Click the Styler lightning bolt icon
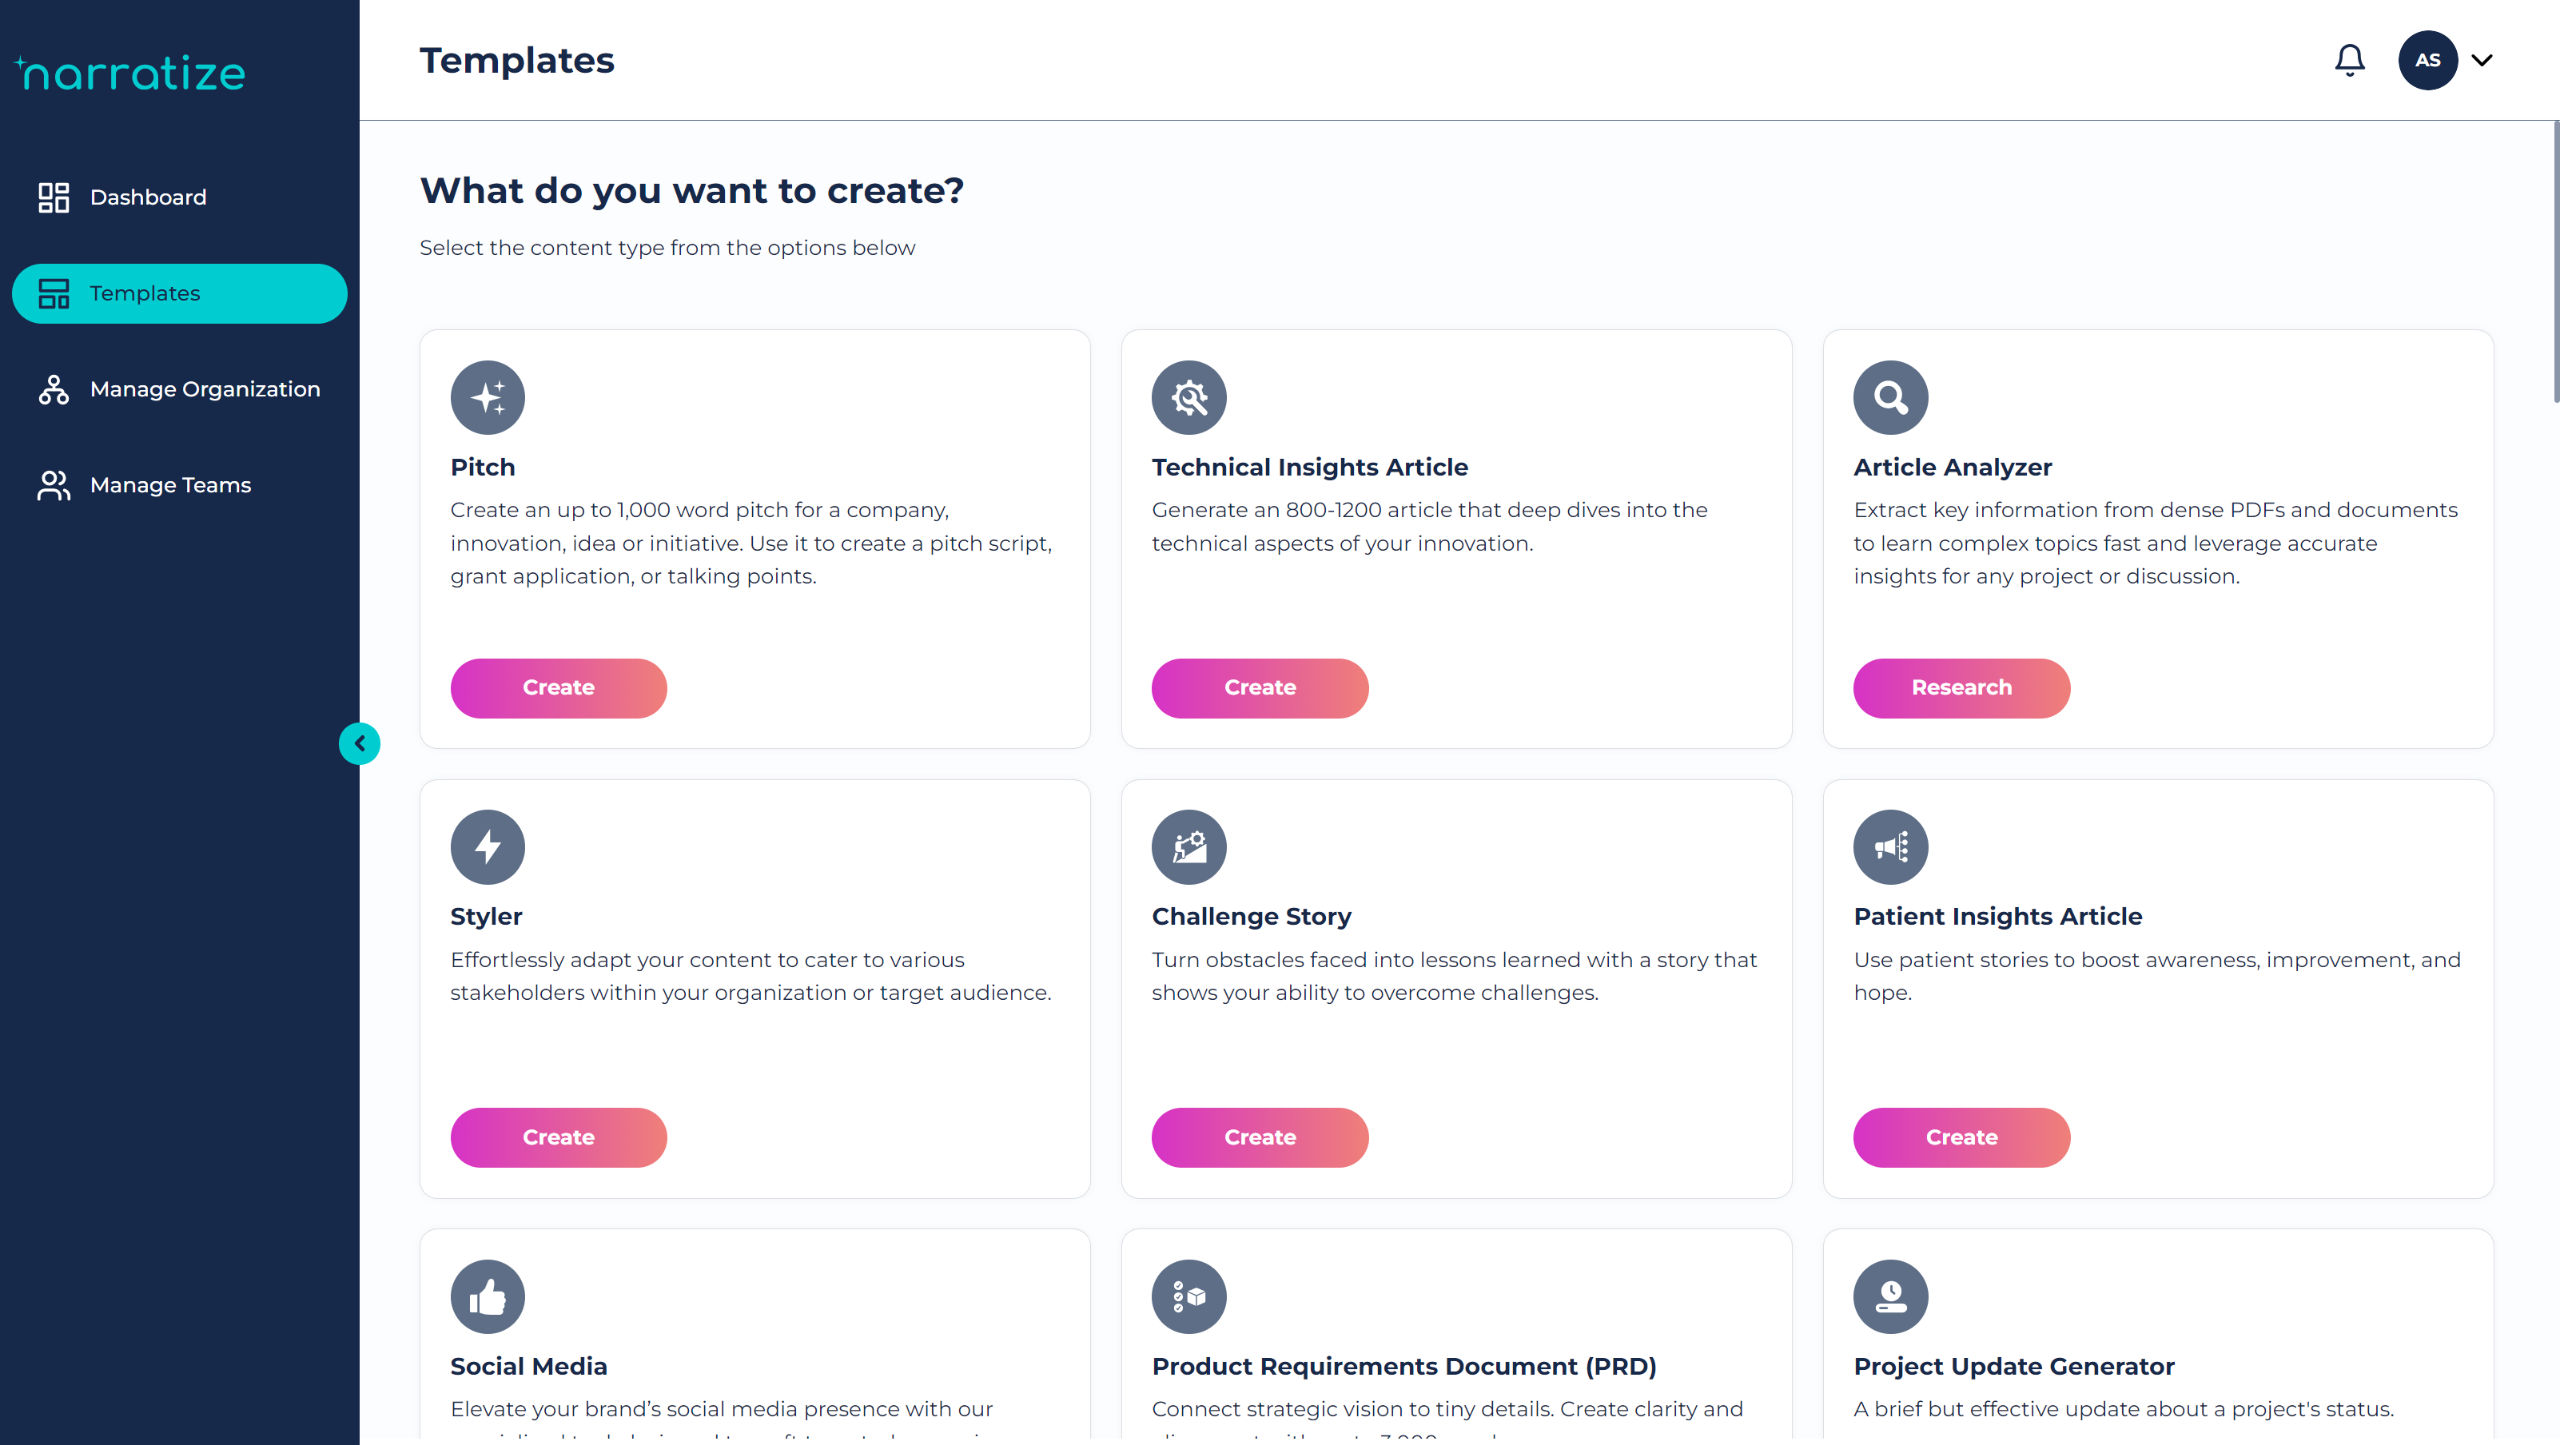 tap(488, 847)
